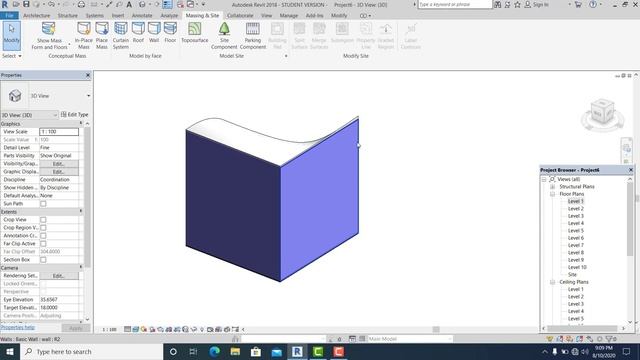This screenshot has height=360, width=640.
Task: Switch to the Structure tab
Action: [x=68, y=16]
